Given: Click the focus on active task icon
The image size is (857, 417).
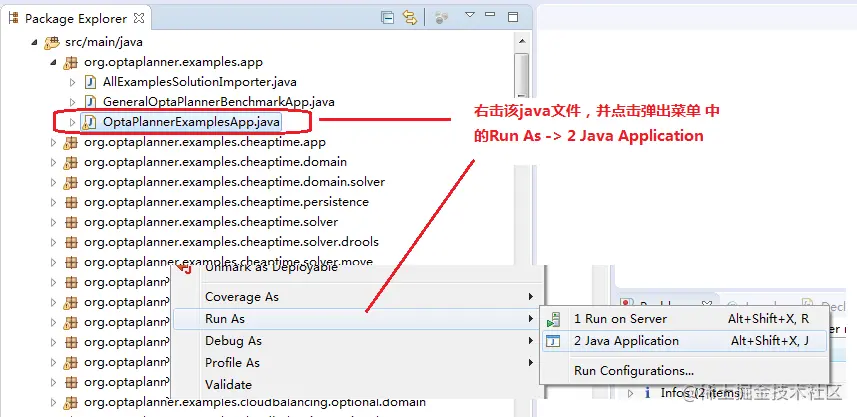Looking at the screenshot, I should [x=441, y=17].
